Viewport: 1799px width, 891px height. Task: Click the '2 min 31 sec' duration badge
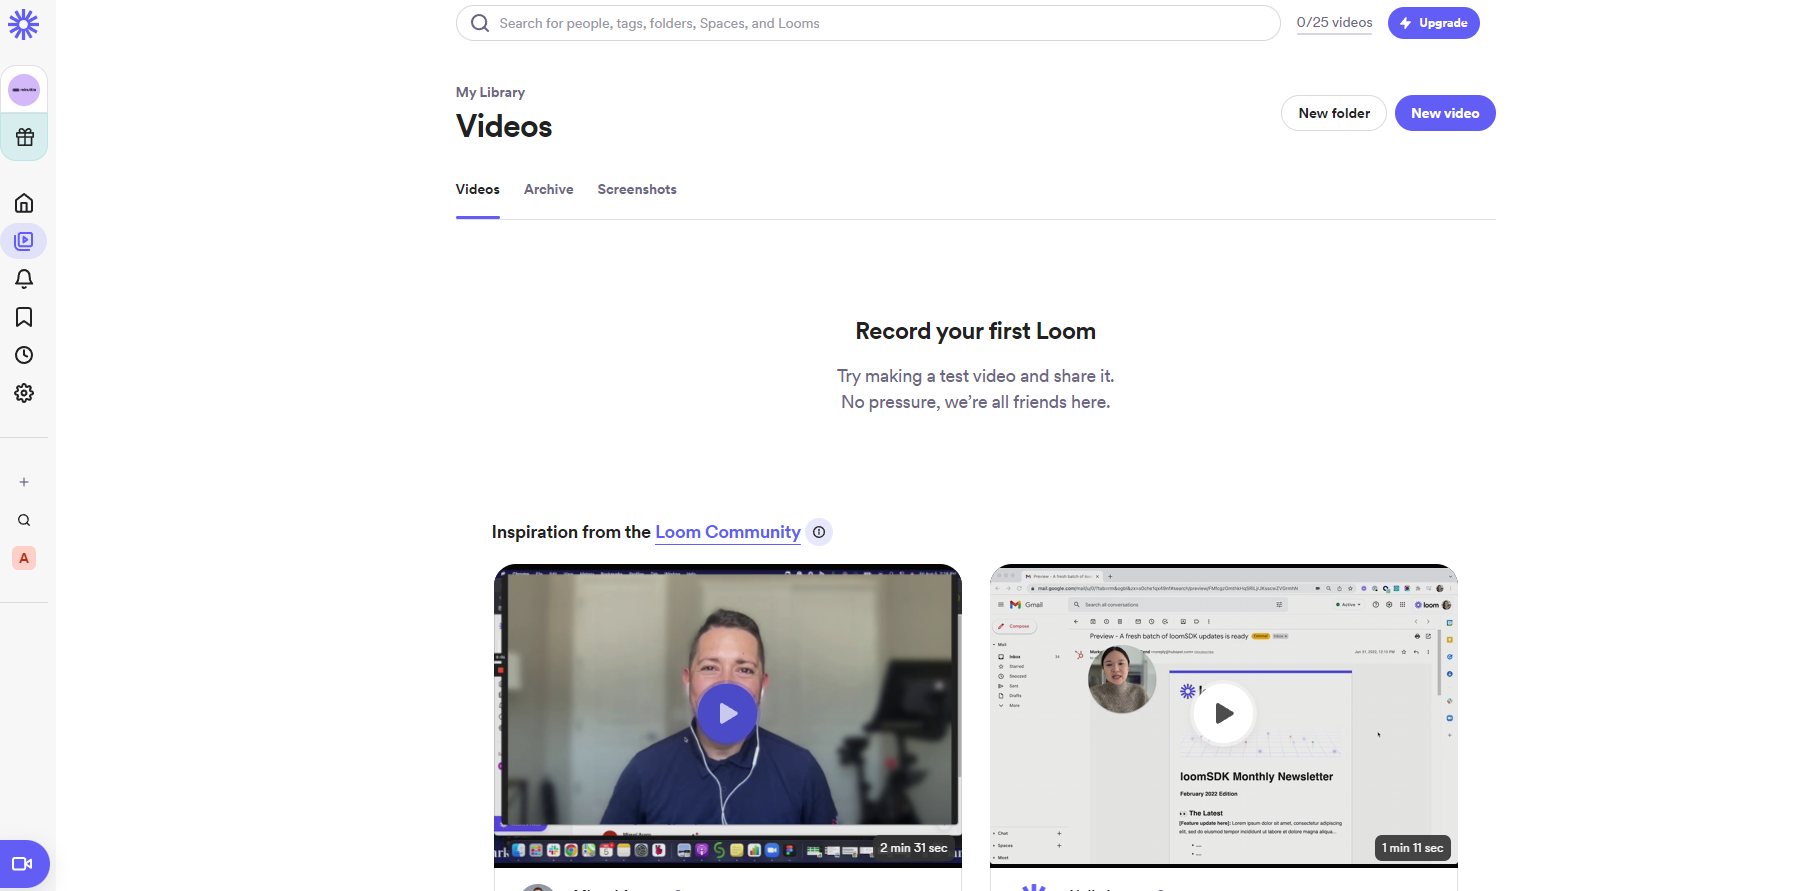click(x=913, y=848)
